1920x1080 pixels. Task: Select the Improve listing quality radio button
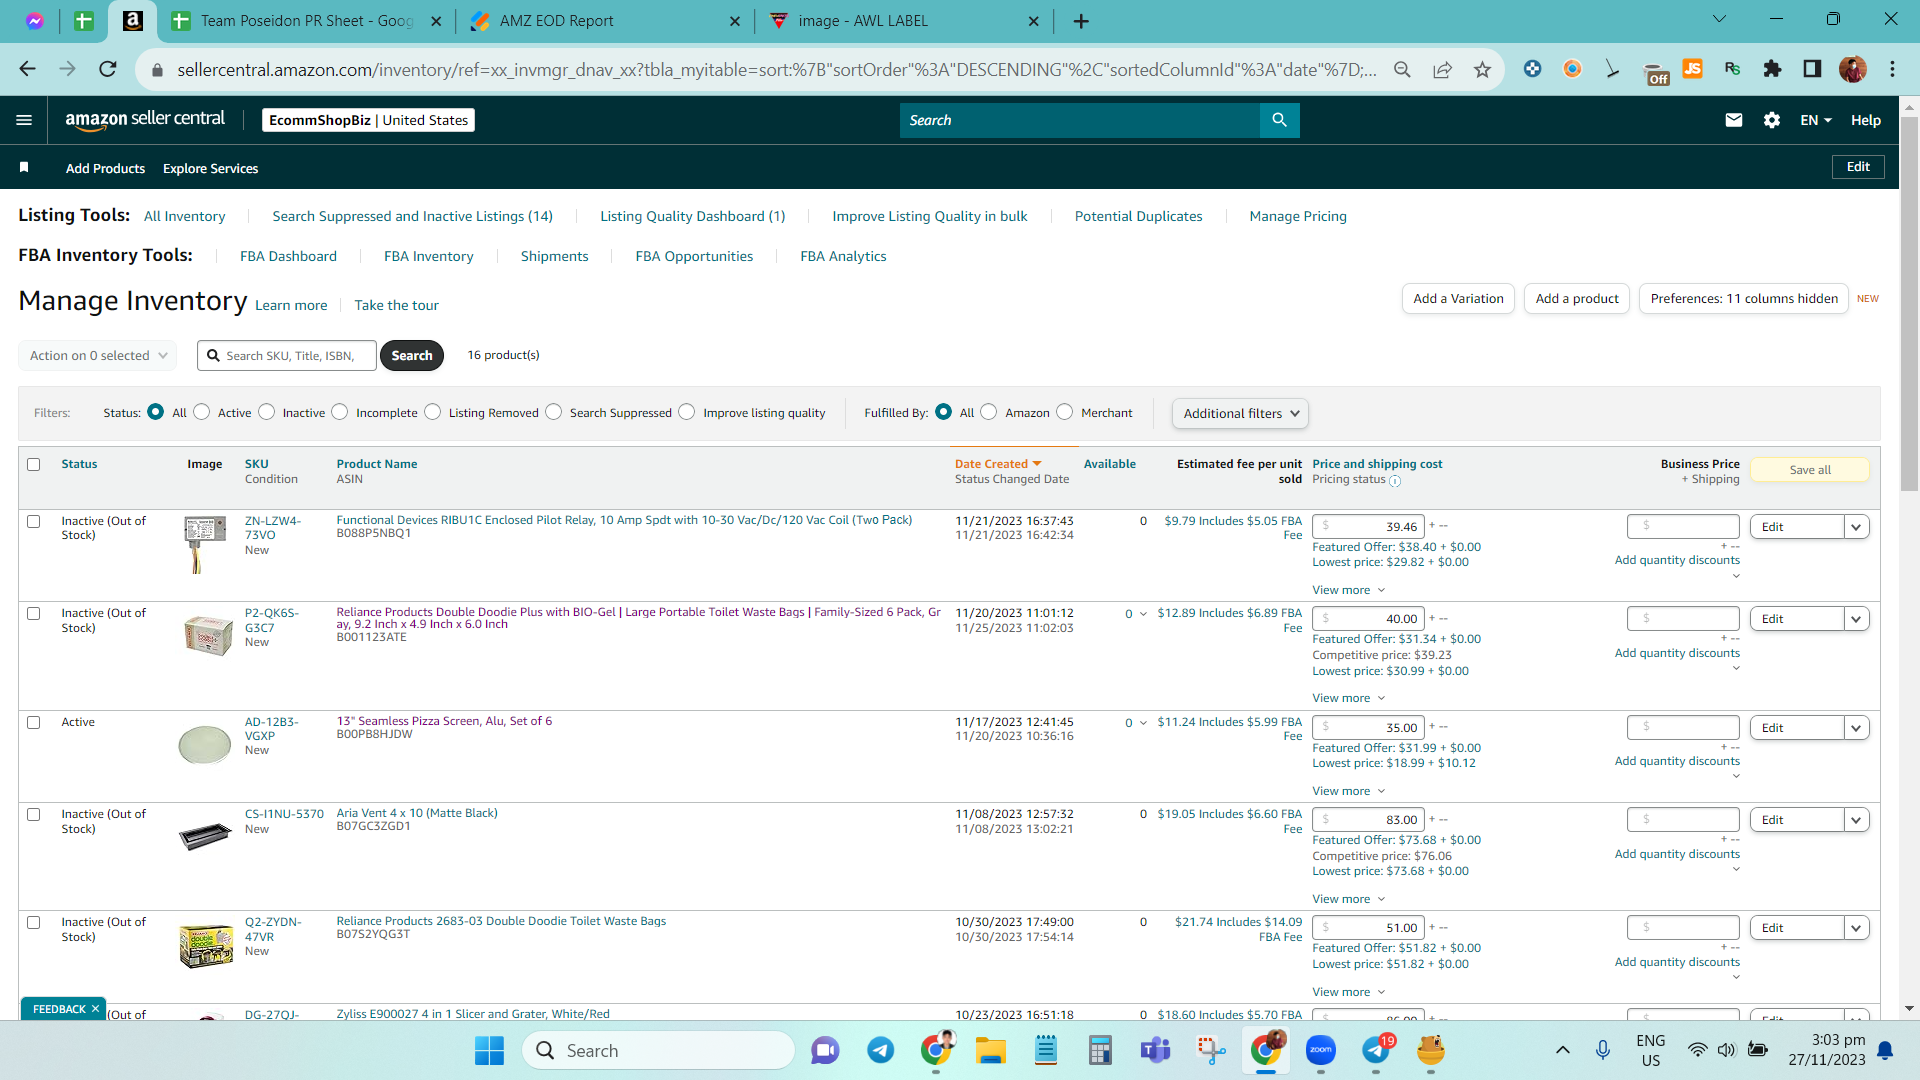[x=687, y=412]
